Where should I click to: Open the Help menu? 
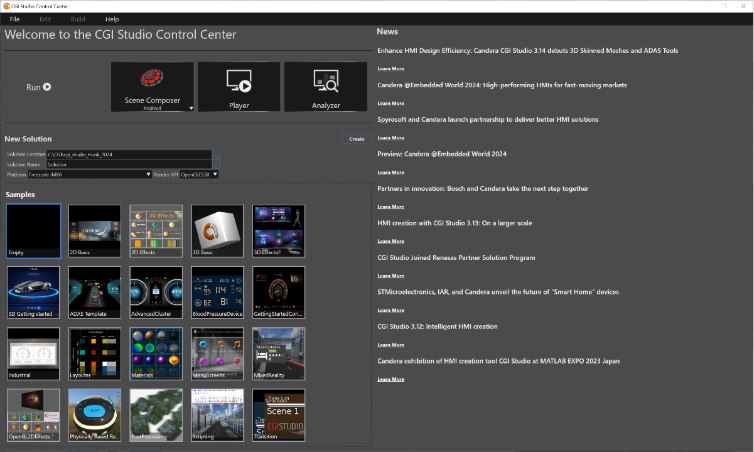[112, 19]
